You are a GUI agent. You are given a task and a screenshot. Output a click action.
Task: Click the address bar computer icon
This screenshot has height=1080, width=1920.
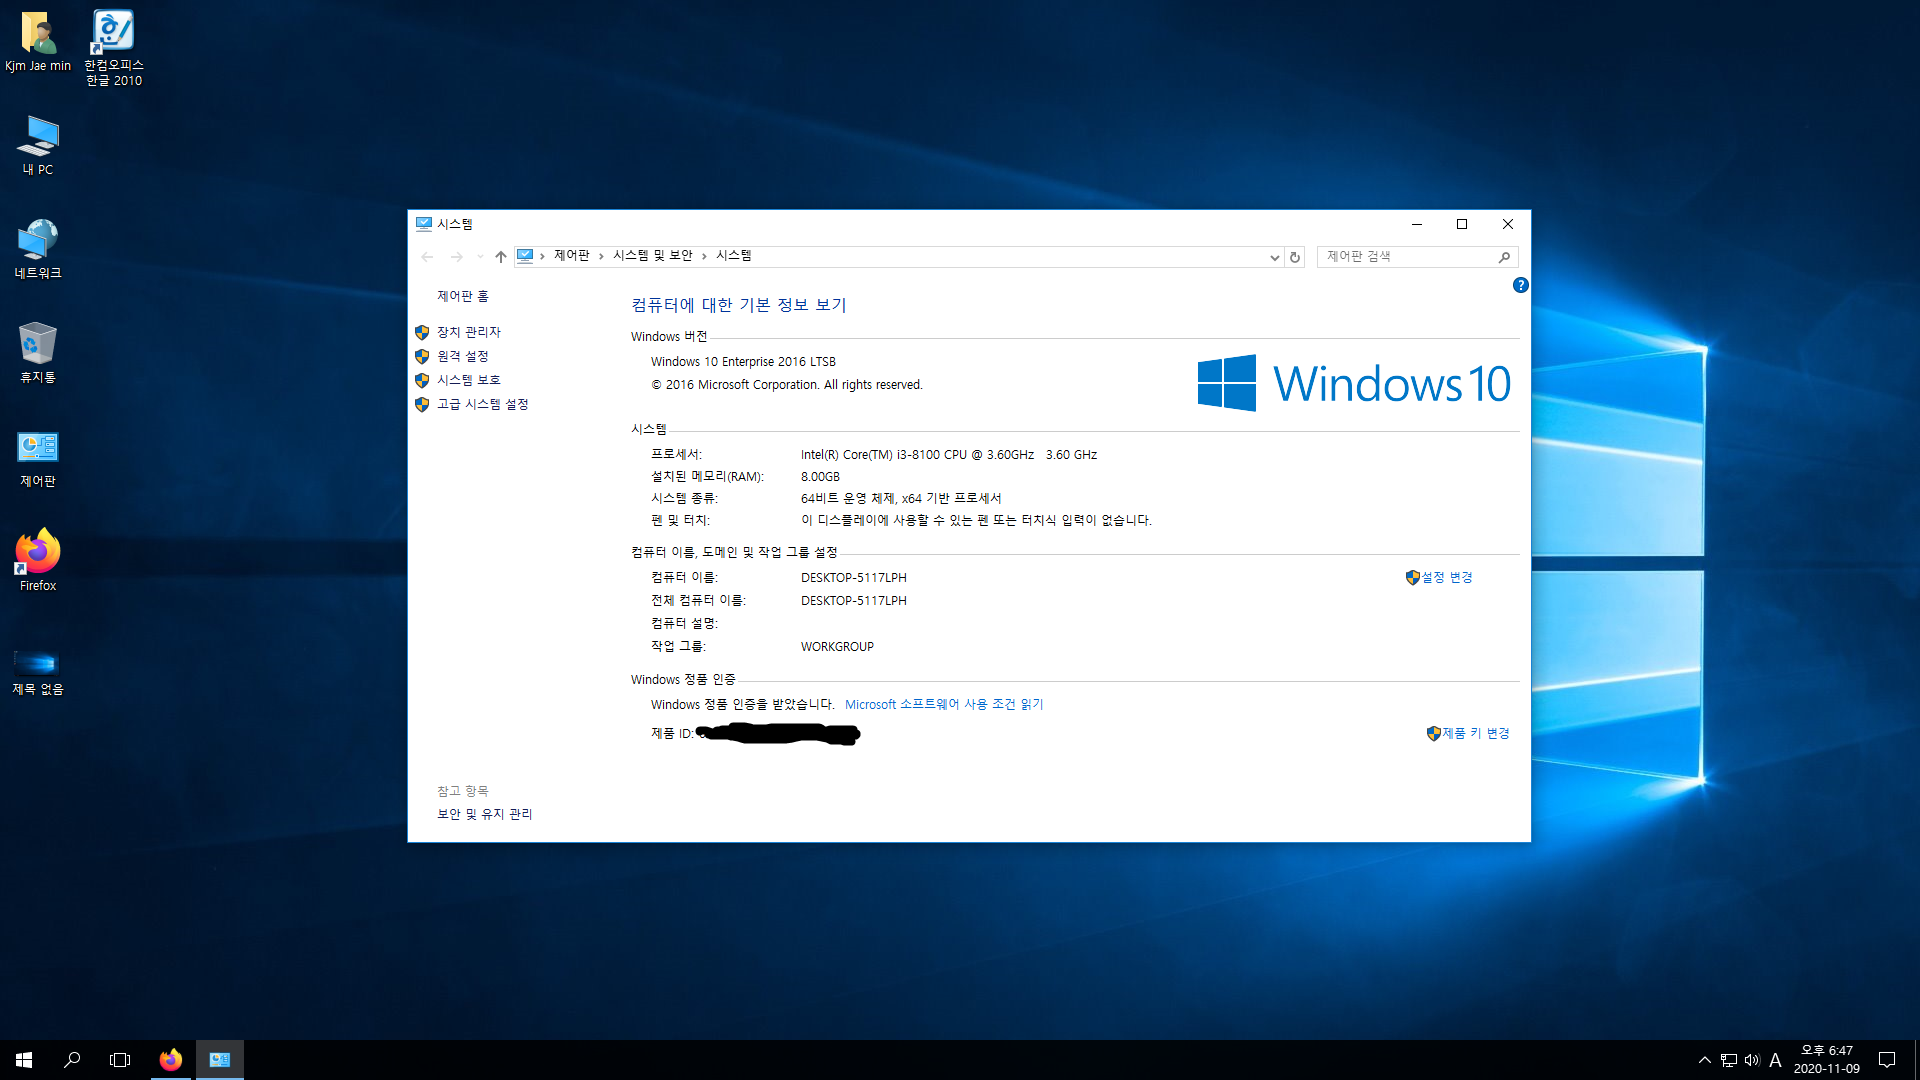[x=525, y=256]
